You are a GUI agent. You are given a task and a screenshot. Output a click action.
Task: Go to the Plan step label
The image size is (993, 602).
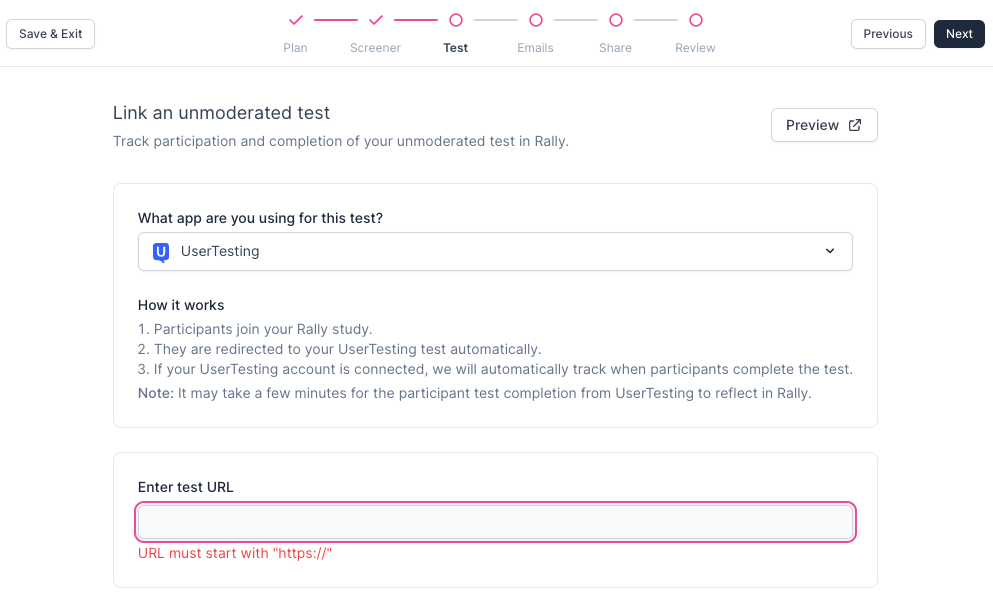click(x=295, y=48)
